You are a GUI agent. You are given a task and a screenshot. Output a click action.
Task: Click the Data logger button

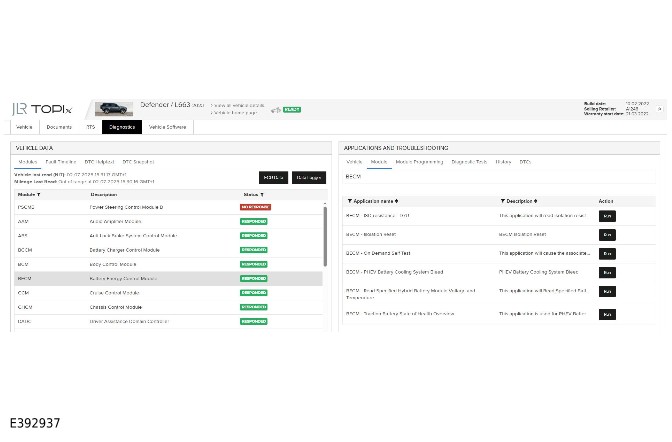coord(309,177)
